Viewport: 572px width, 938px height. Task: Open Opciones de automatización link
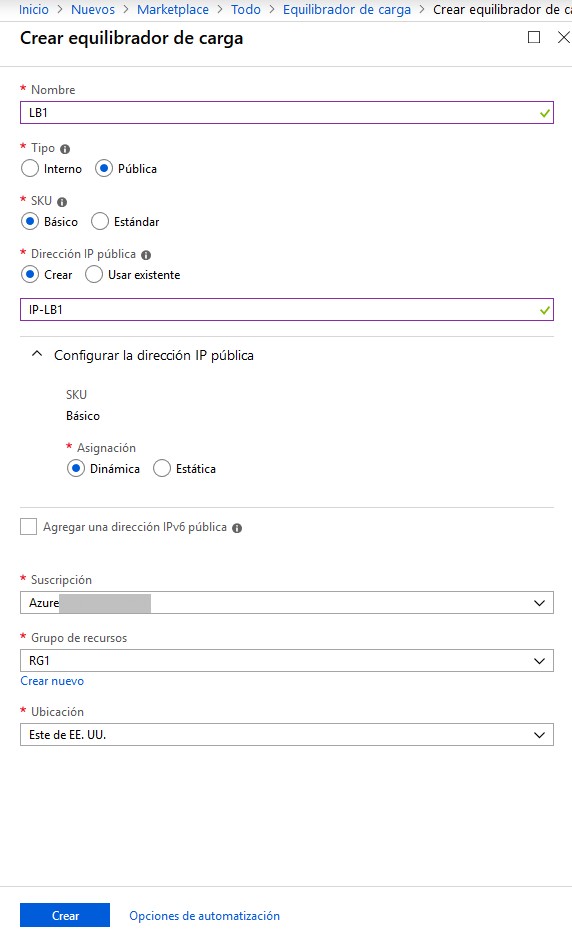205,916
